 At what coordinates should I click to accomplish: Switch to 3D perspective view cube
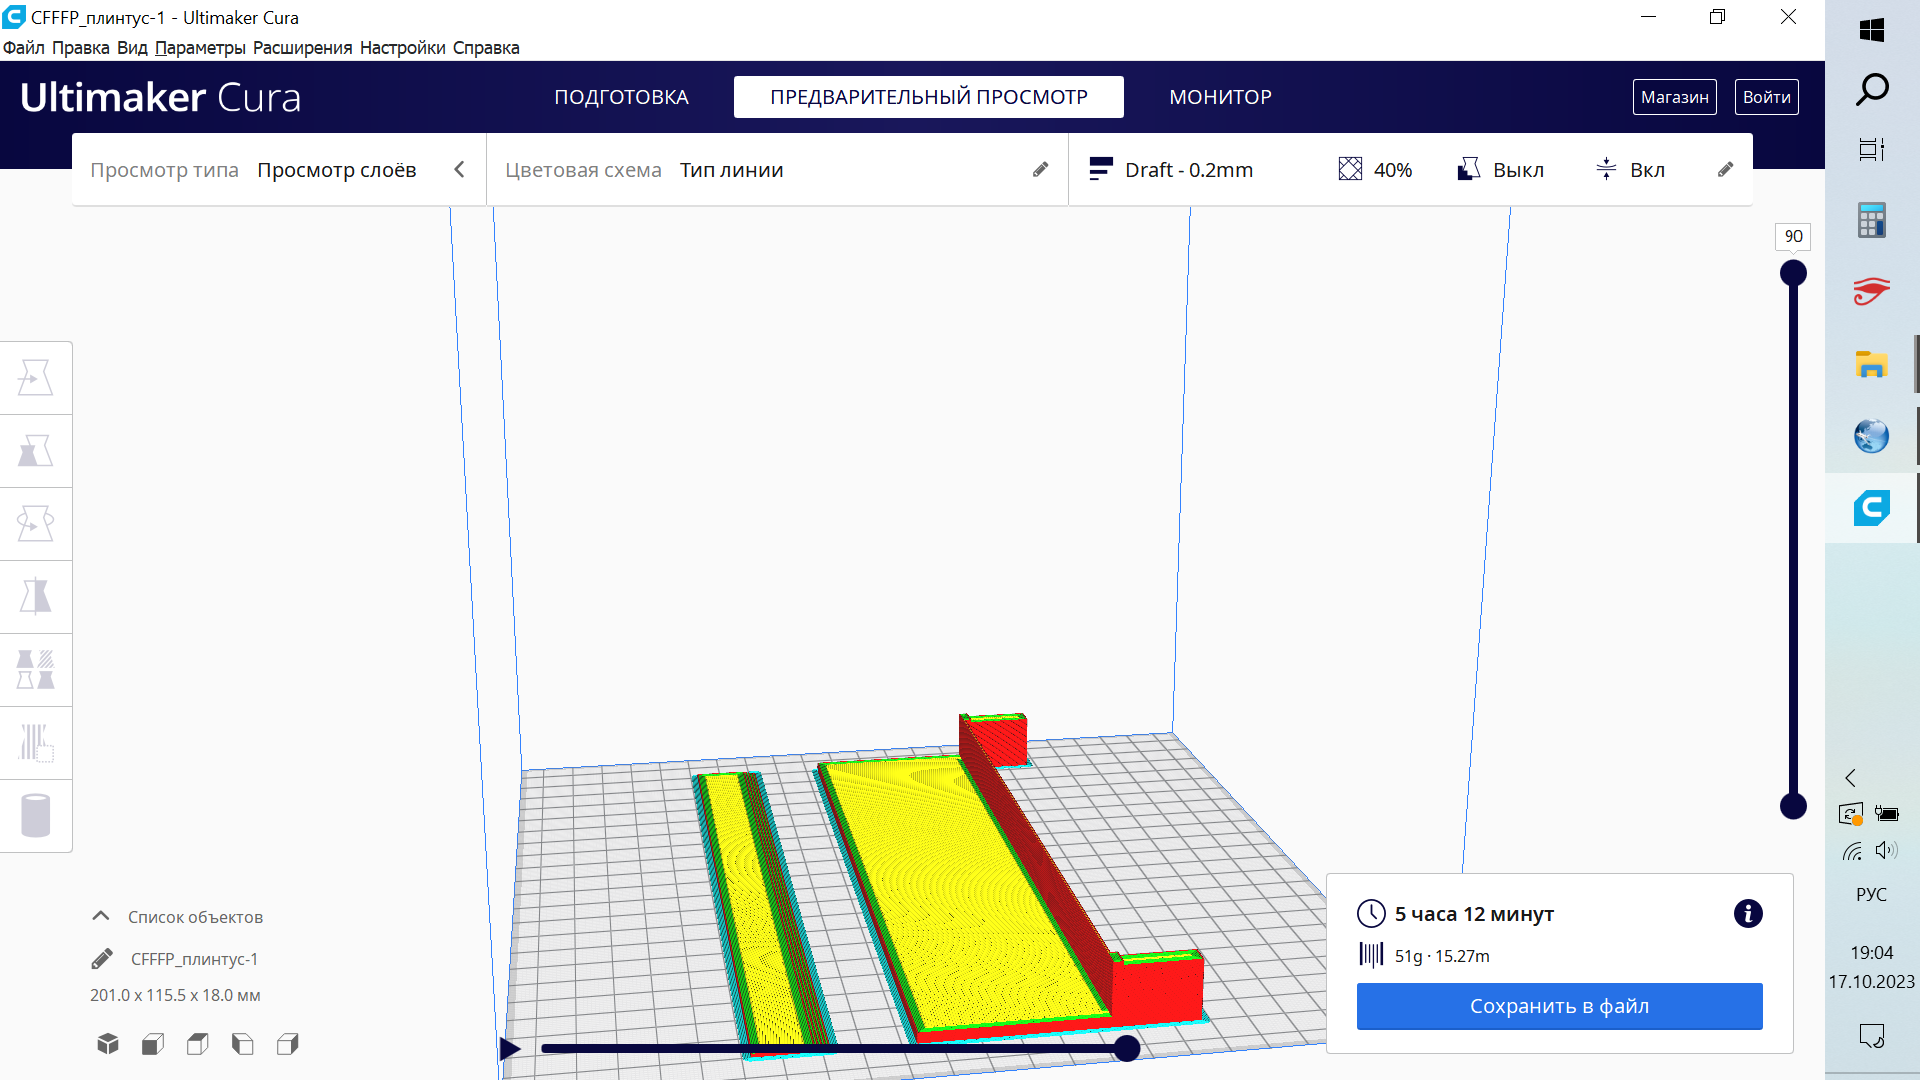pos(108,1044)
